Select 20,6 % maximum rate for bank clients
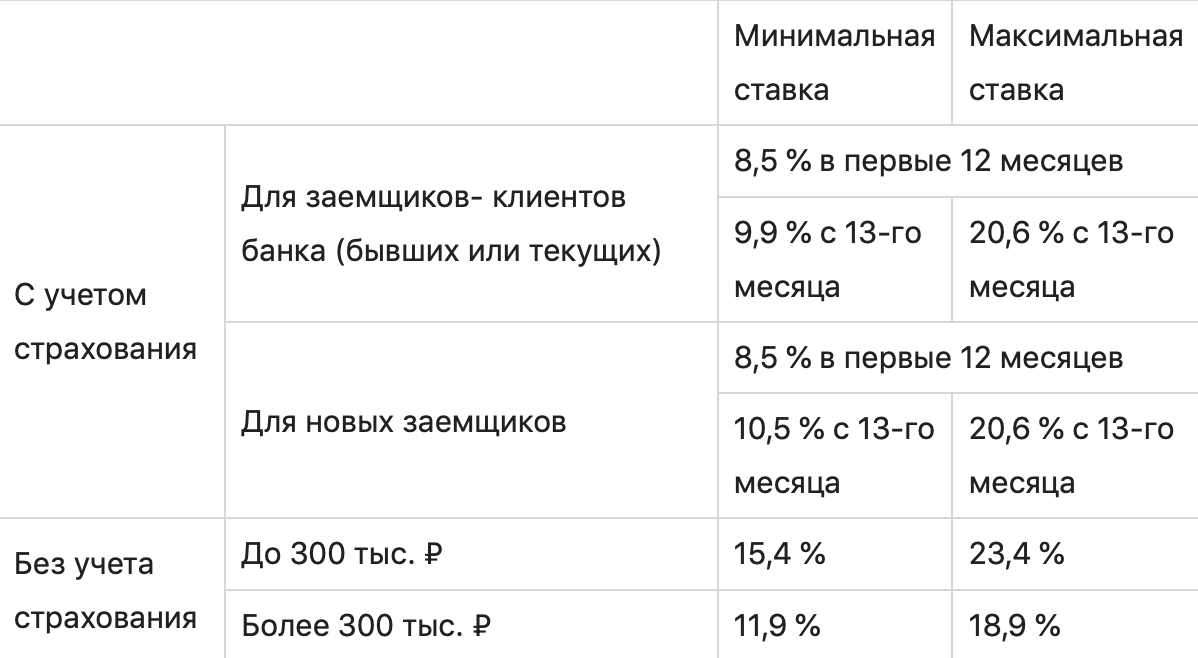Viewport: 1198px width, 658px height. coord(1071,261)
